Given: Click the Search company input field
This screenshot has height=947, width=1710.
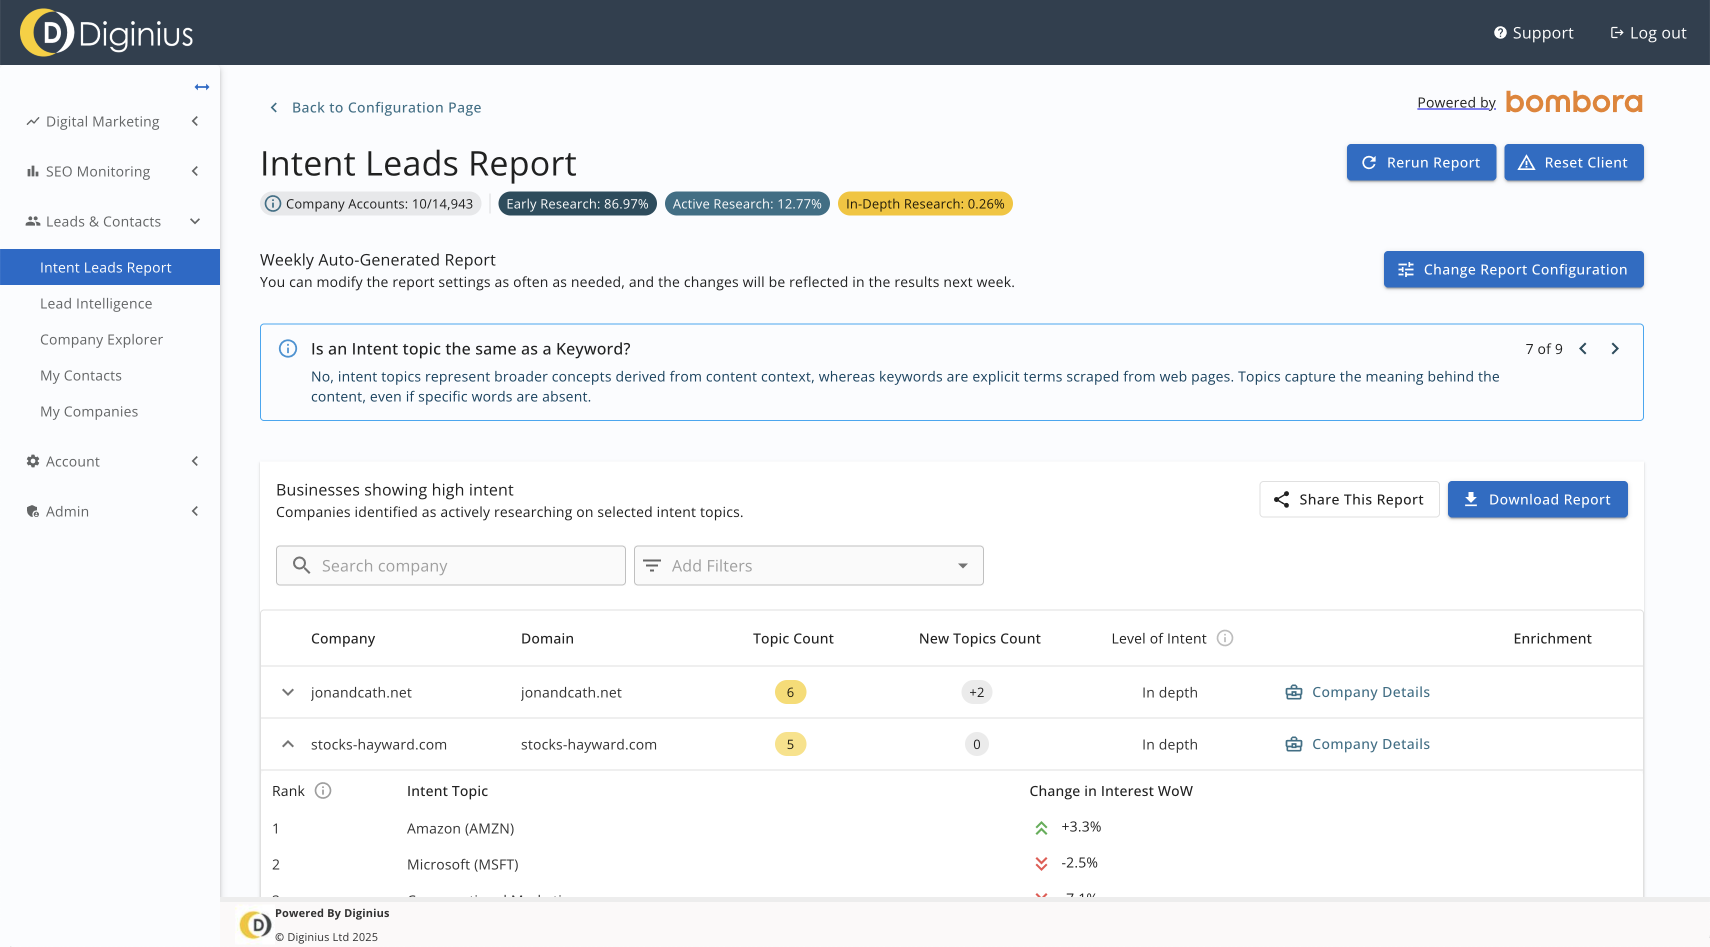Looking at the screenshot, I should tap(451, 566).
